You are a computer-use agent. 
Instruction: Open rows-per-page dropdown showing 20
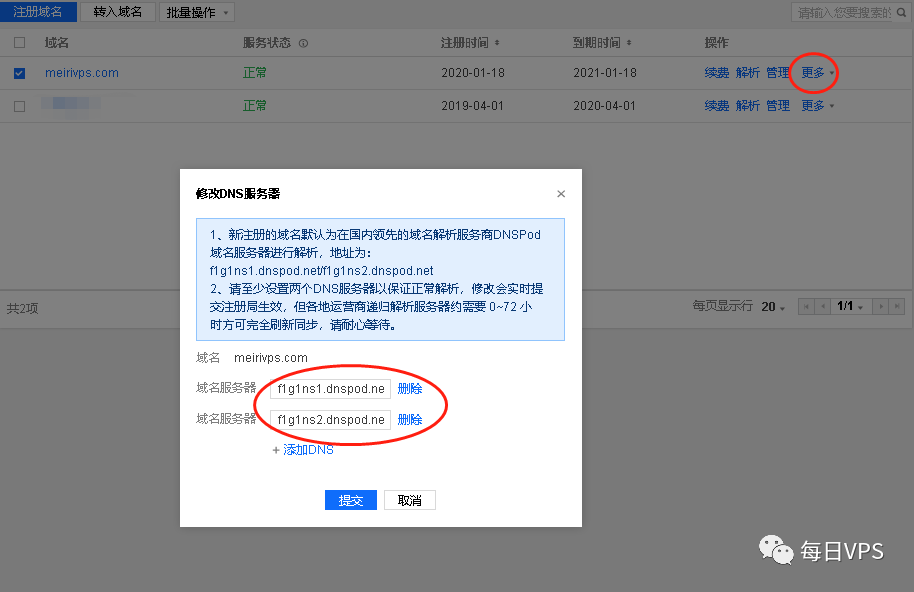pyautogui.click(x=773, y=306)
